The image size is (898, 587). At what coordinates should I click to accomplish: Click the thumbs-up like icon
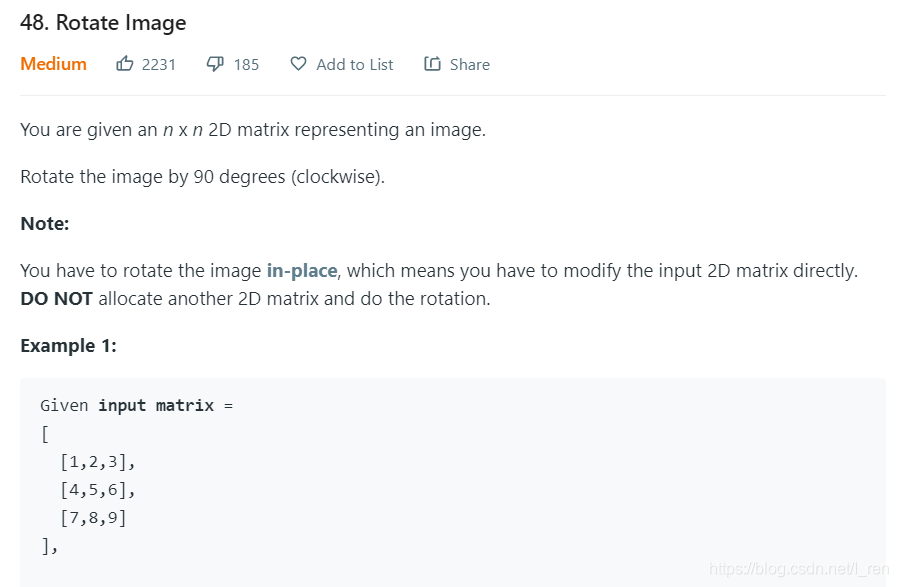pos(125,63)
